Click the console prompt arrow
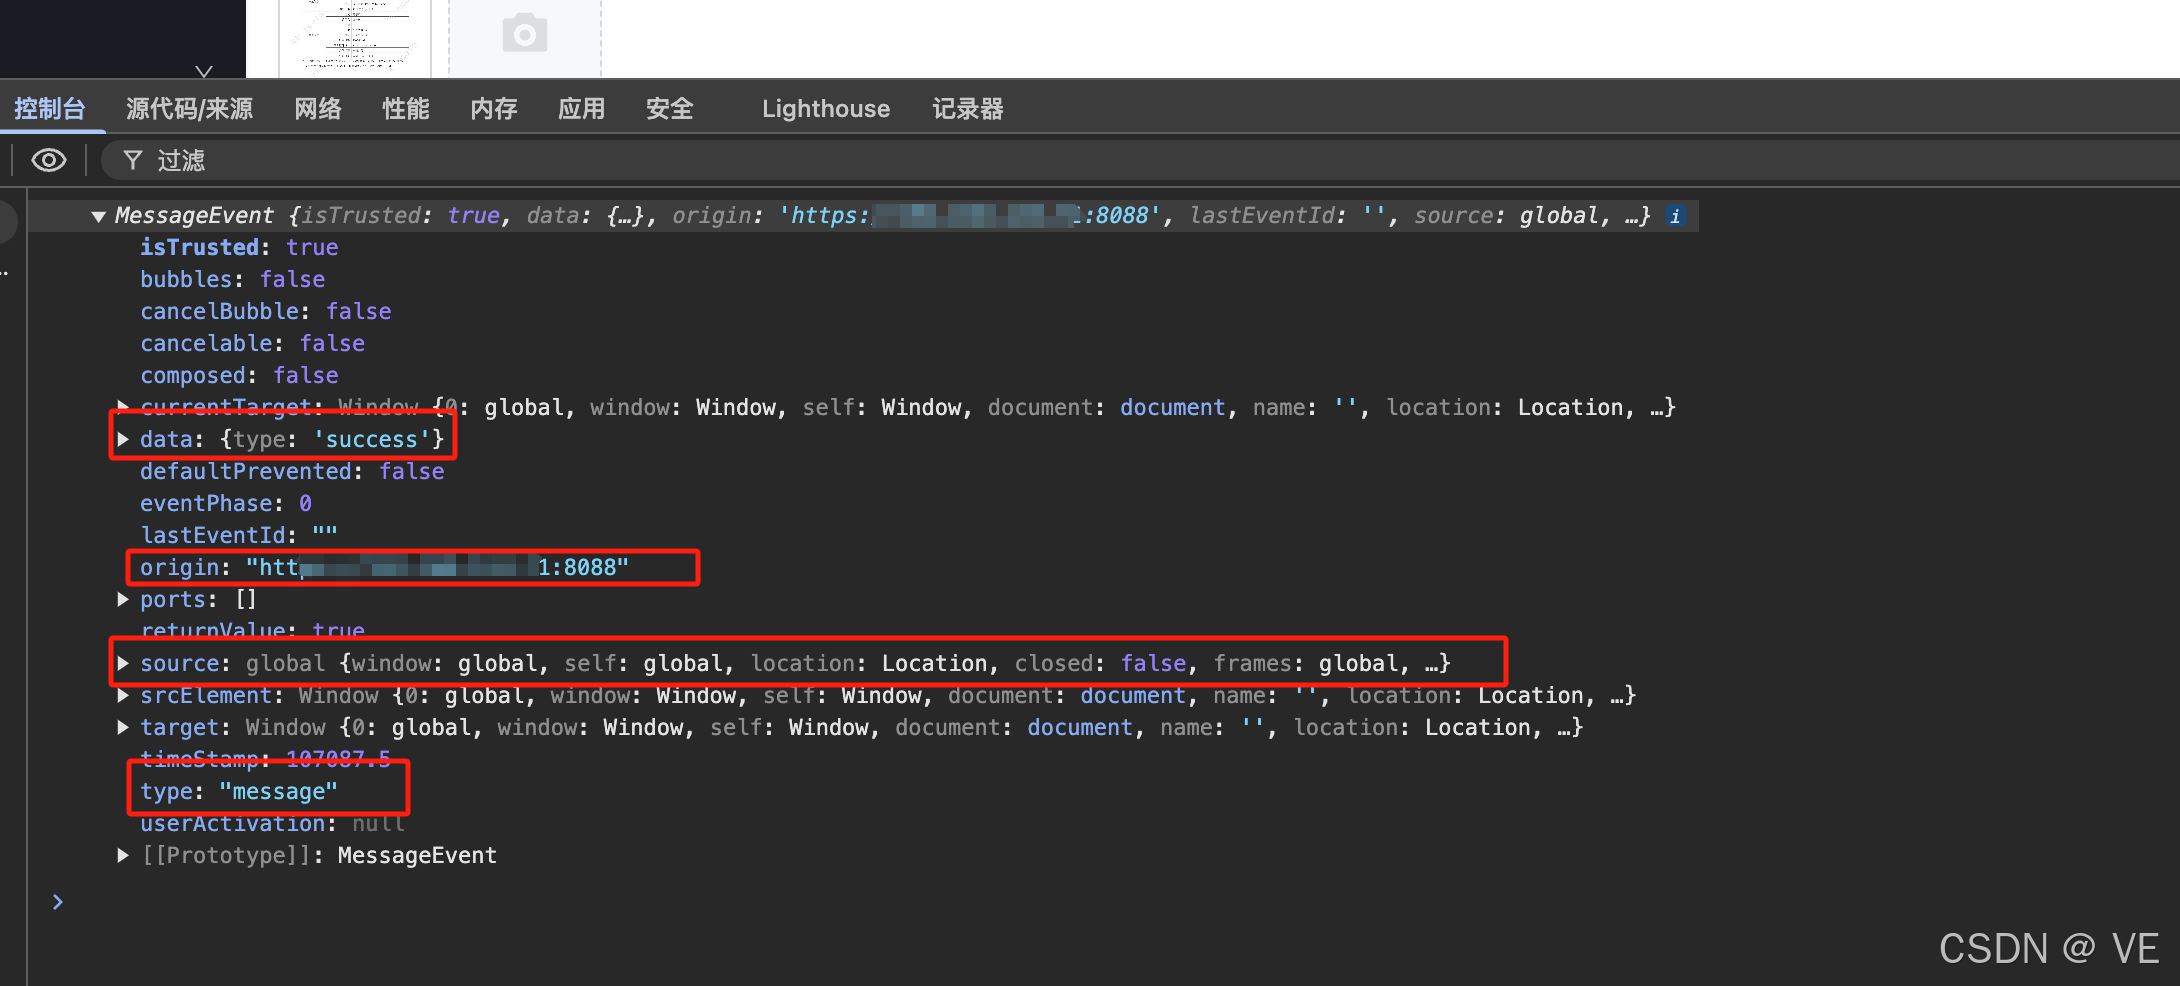The width and height of the screenshot is (2180, 986). point(57,902)
